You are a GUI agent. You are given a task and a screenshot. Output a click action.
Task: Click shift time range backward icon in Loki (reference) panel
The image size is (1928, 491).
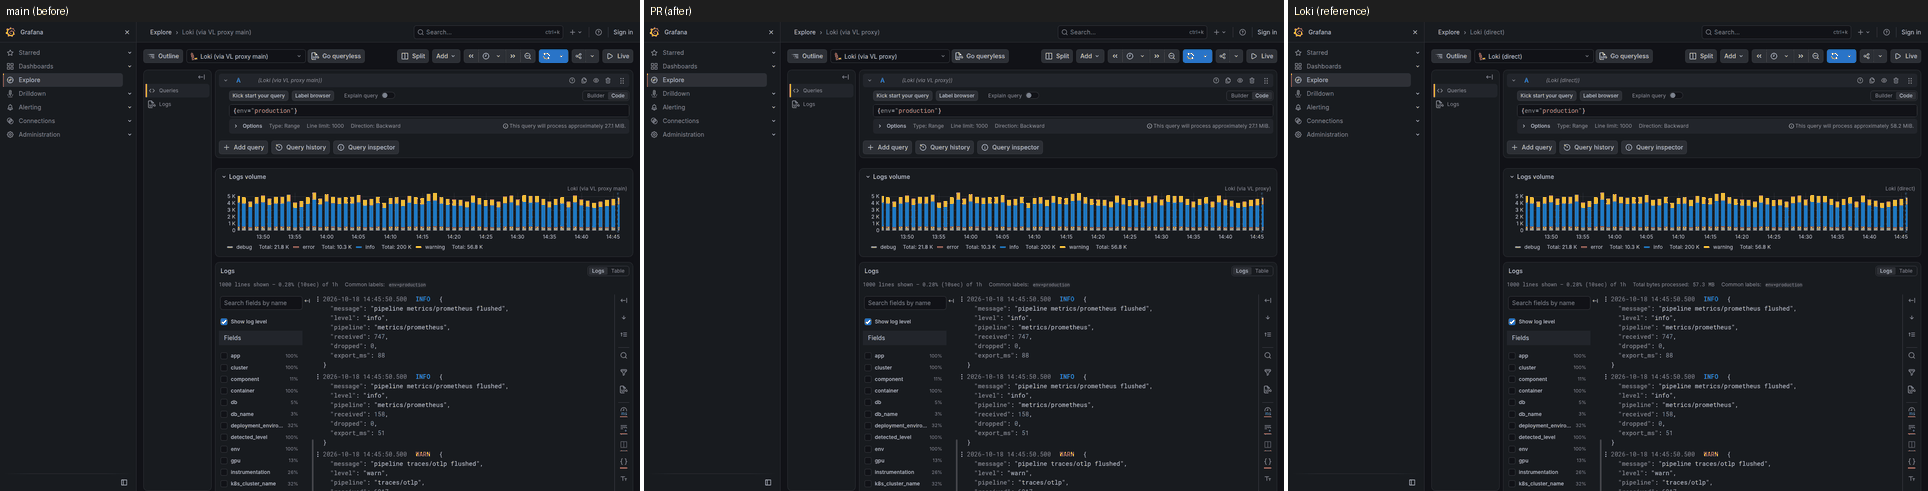1759,56
